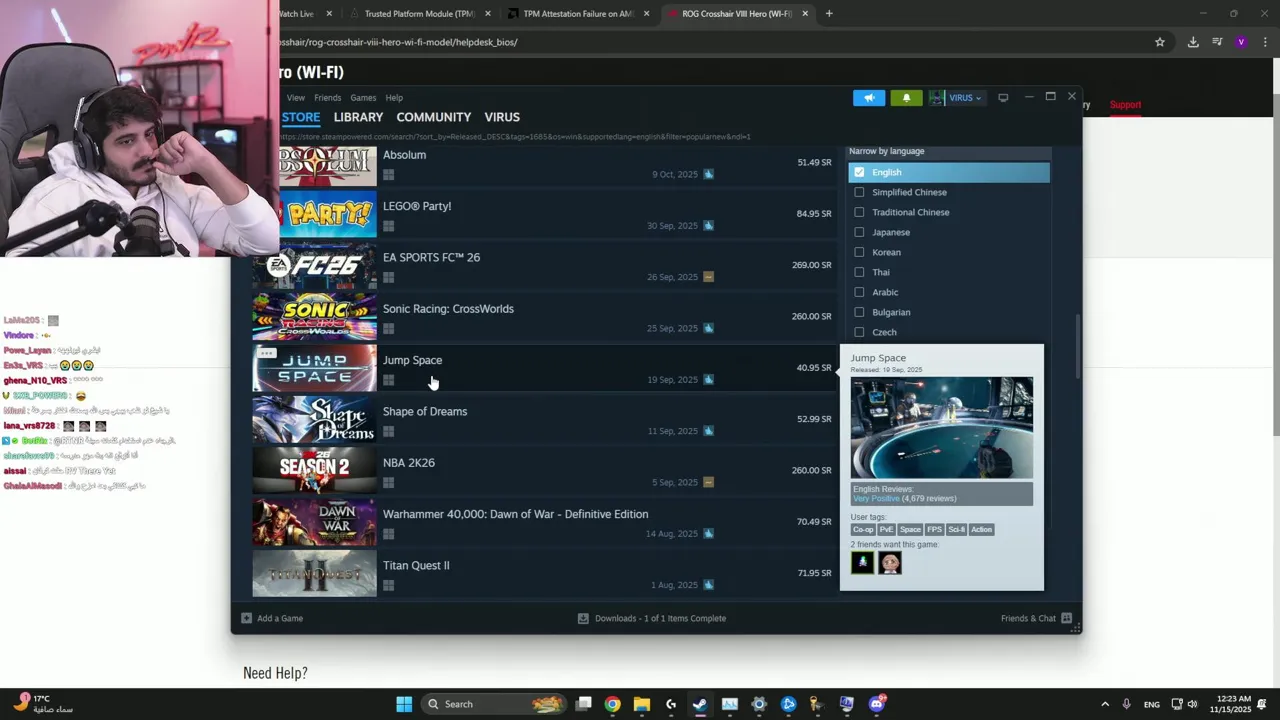
Task: Click the Downloads manager icon
Action: (583, 618)
